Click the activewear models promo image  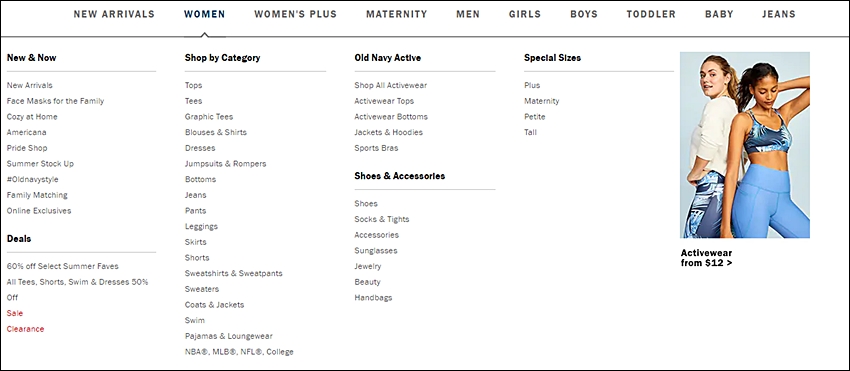[x=745, y=145]
